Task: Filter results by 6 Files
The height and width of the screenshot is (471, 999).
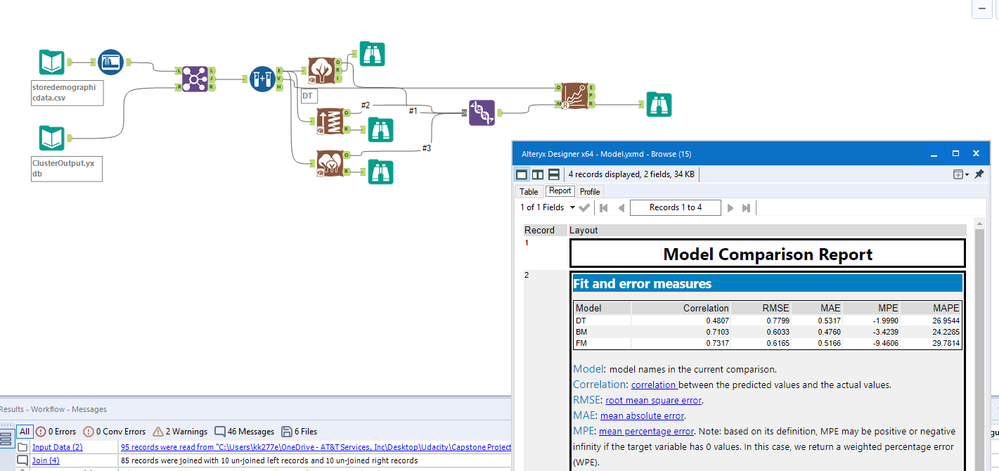Action: point(299,431)
